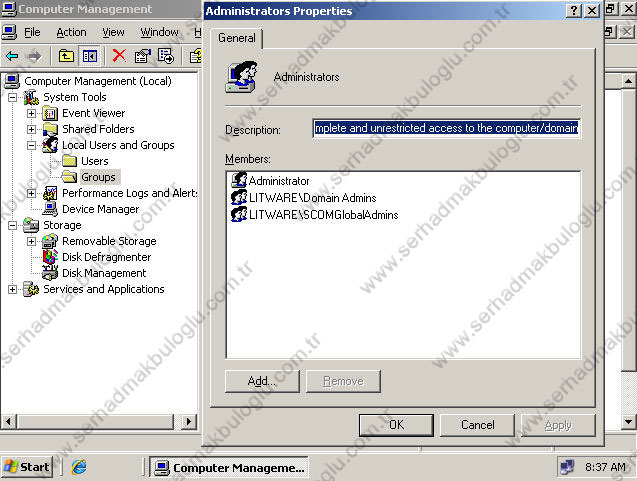Select the General tab
This screenshot has width=637, height=481.
coord(237,38)
